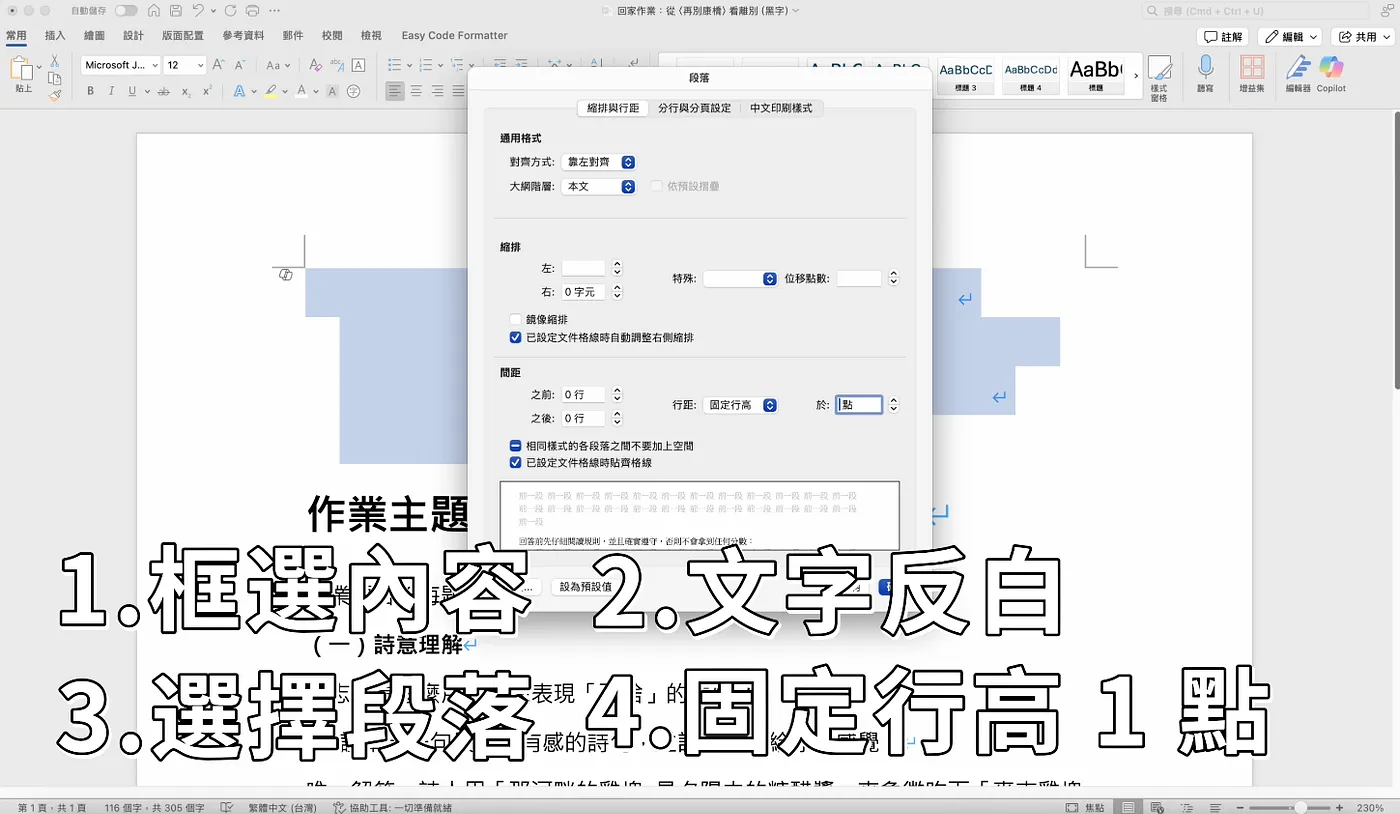Uncheck 已設定文件格線時自動調整右側縮排 checkbox
This screenshot has height=814, width=1400.
point(516,338)
